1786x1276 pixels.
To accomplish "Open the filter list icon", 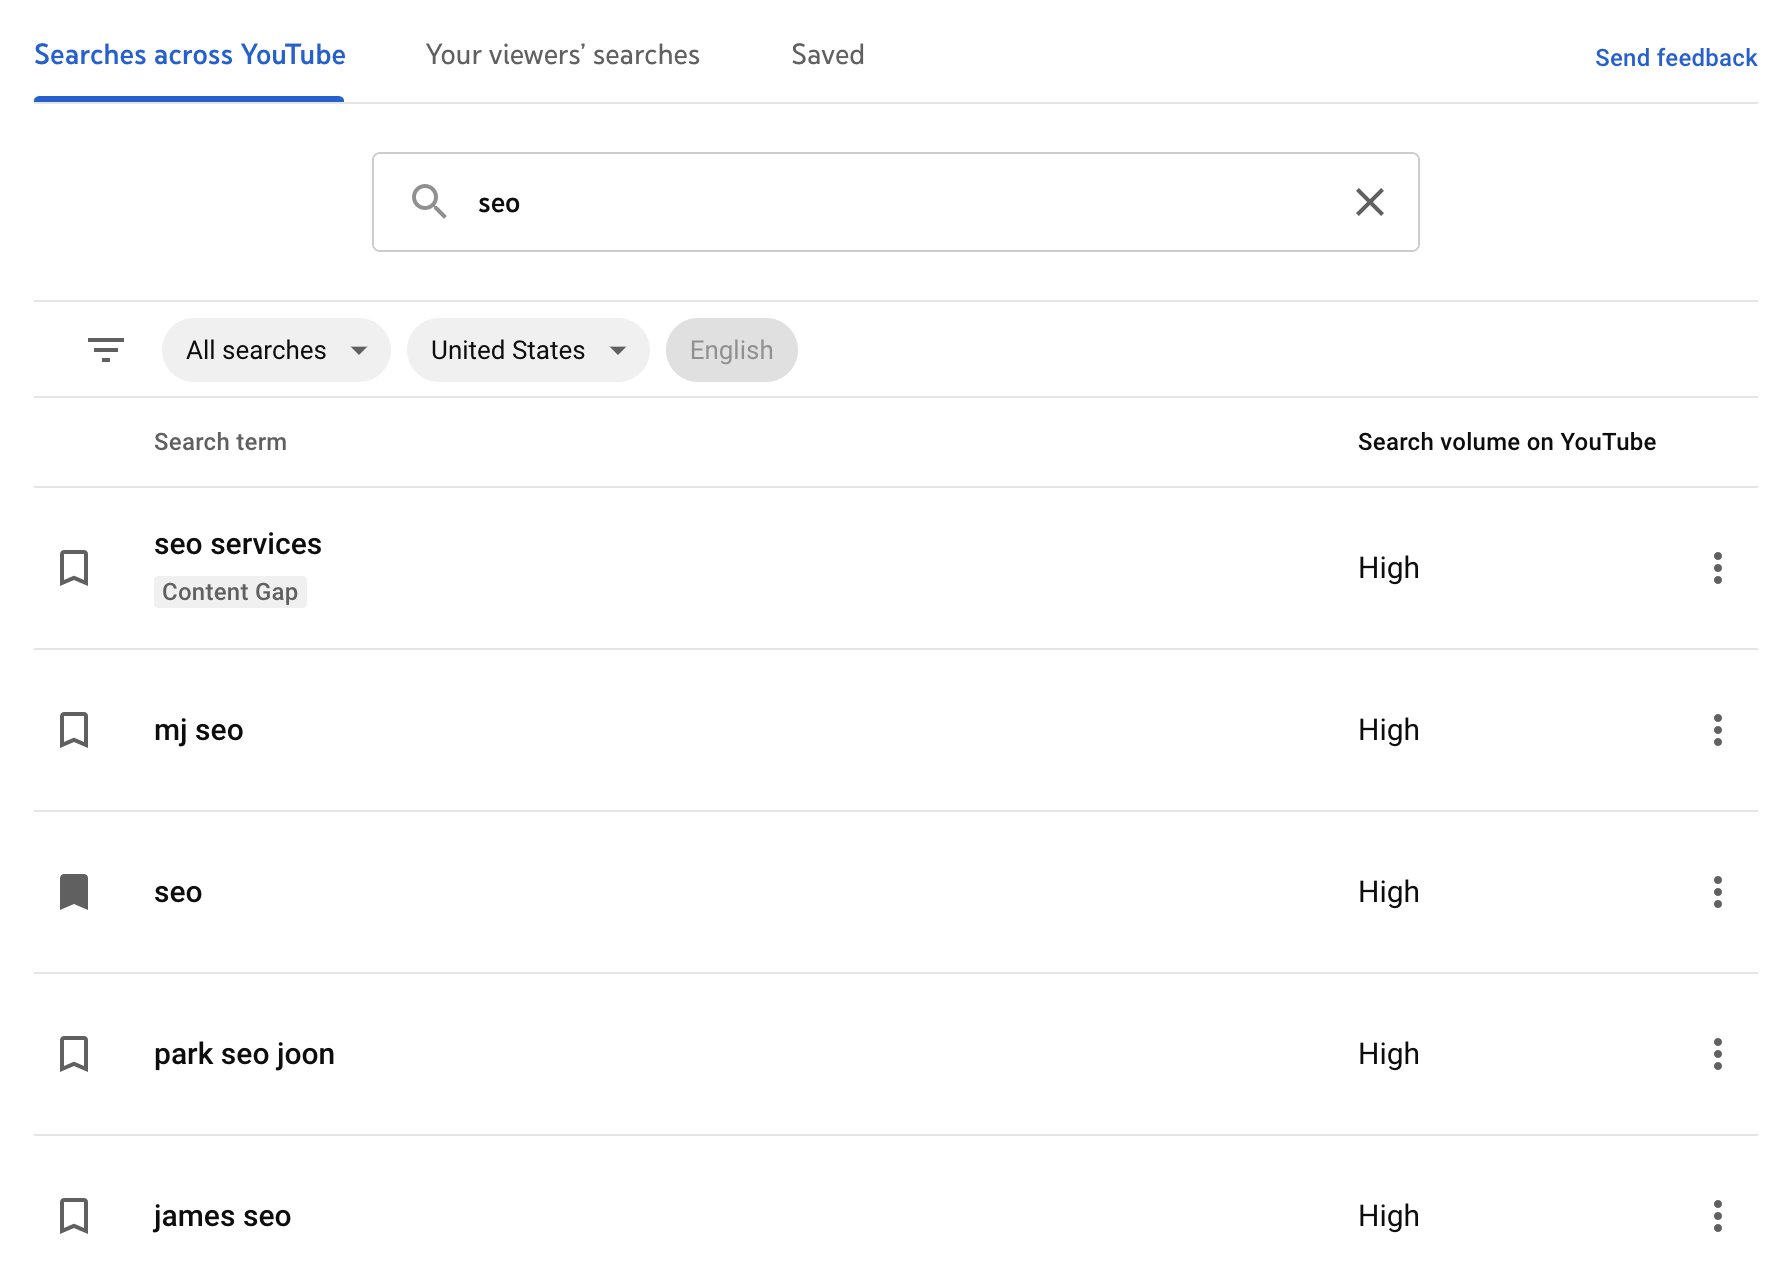I will click(106, 350).
